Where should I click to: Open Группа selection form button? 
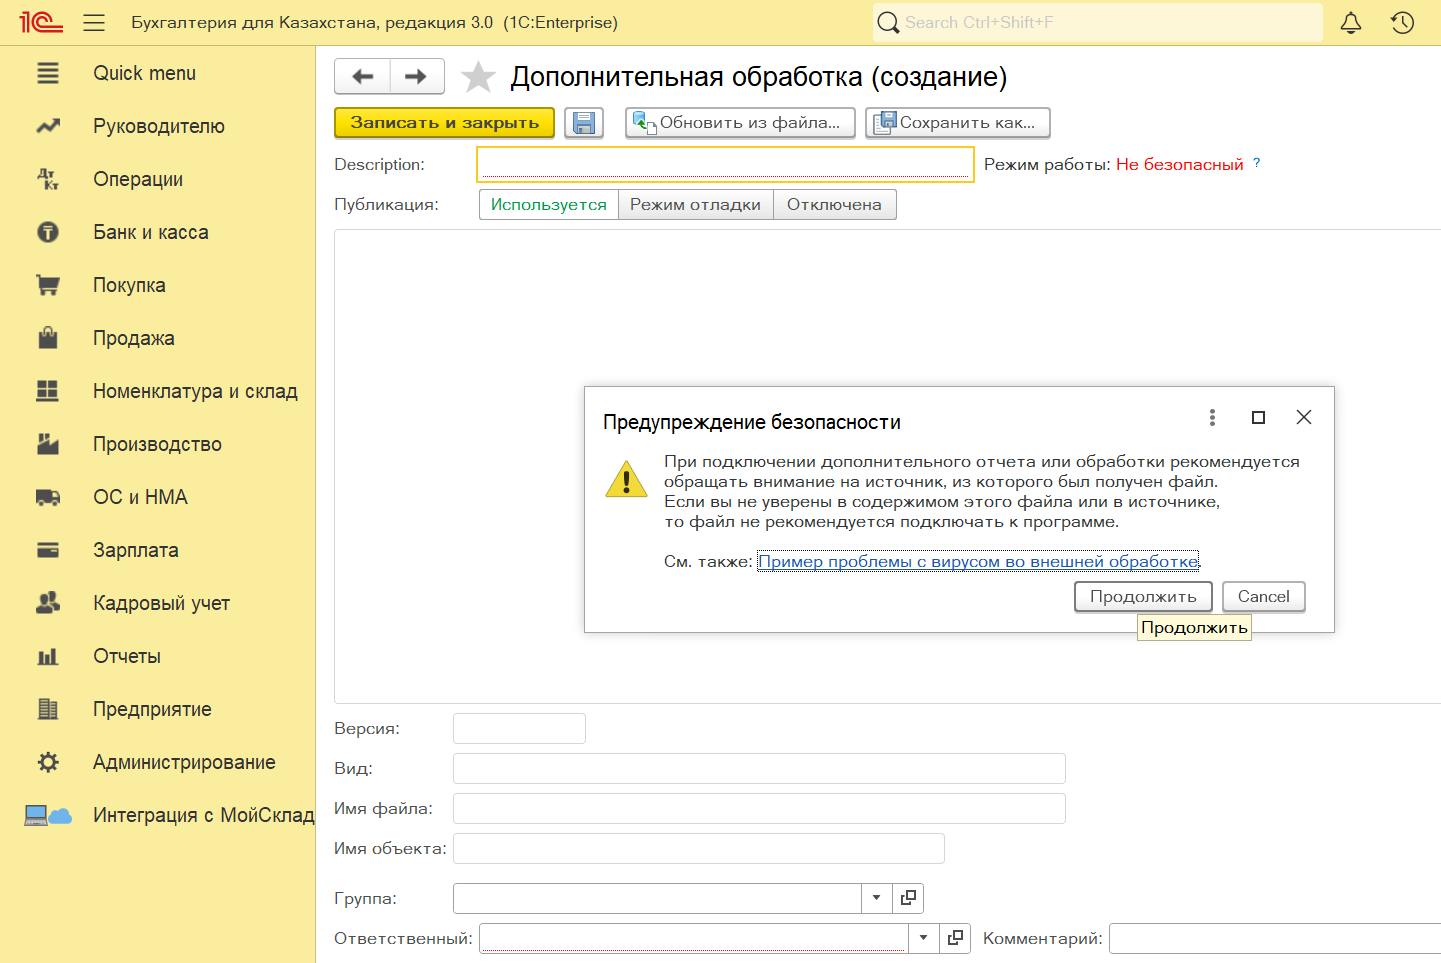[908, 898]
